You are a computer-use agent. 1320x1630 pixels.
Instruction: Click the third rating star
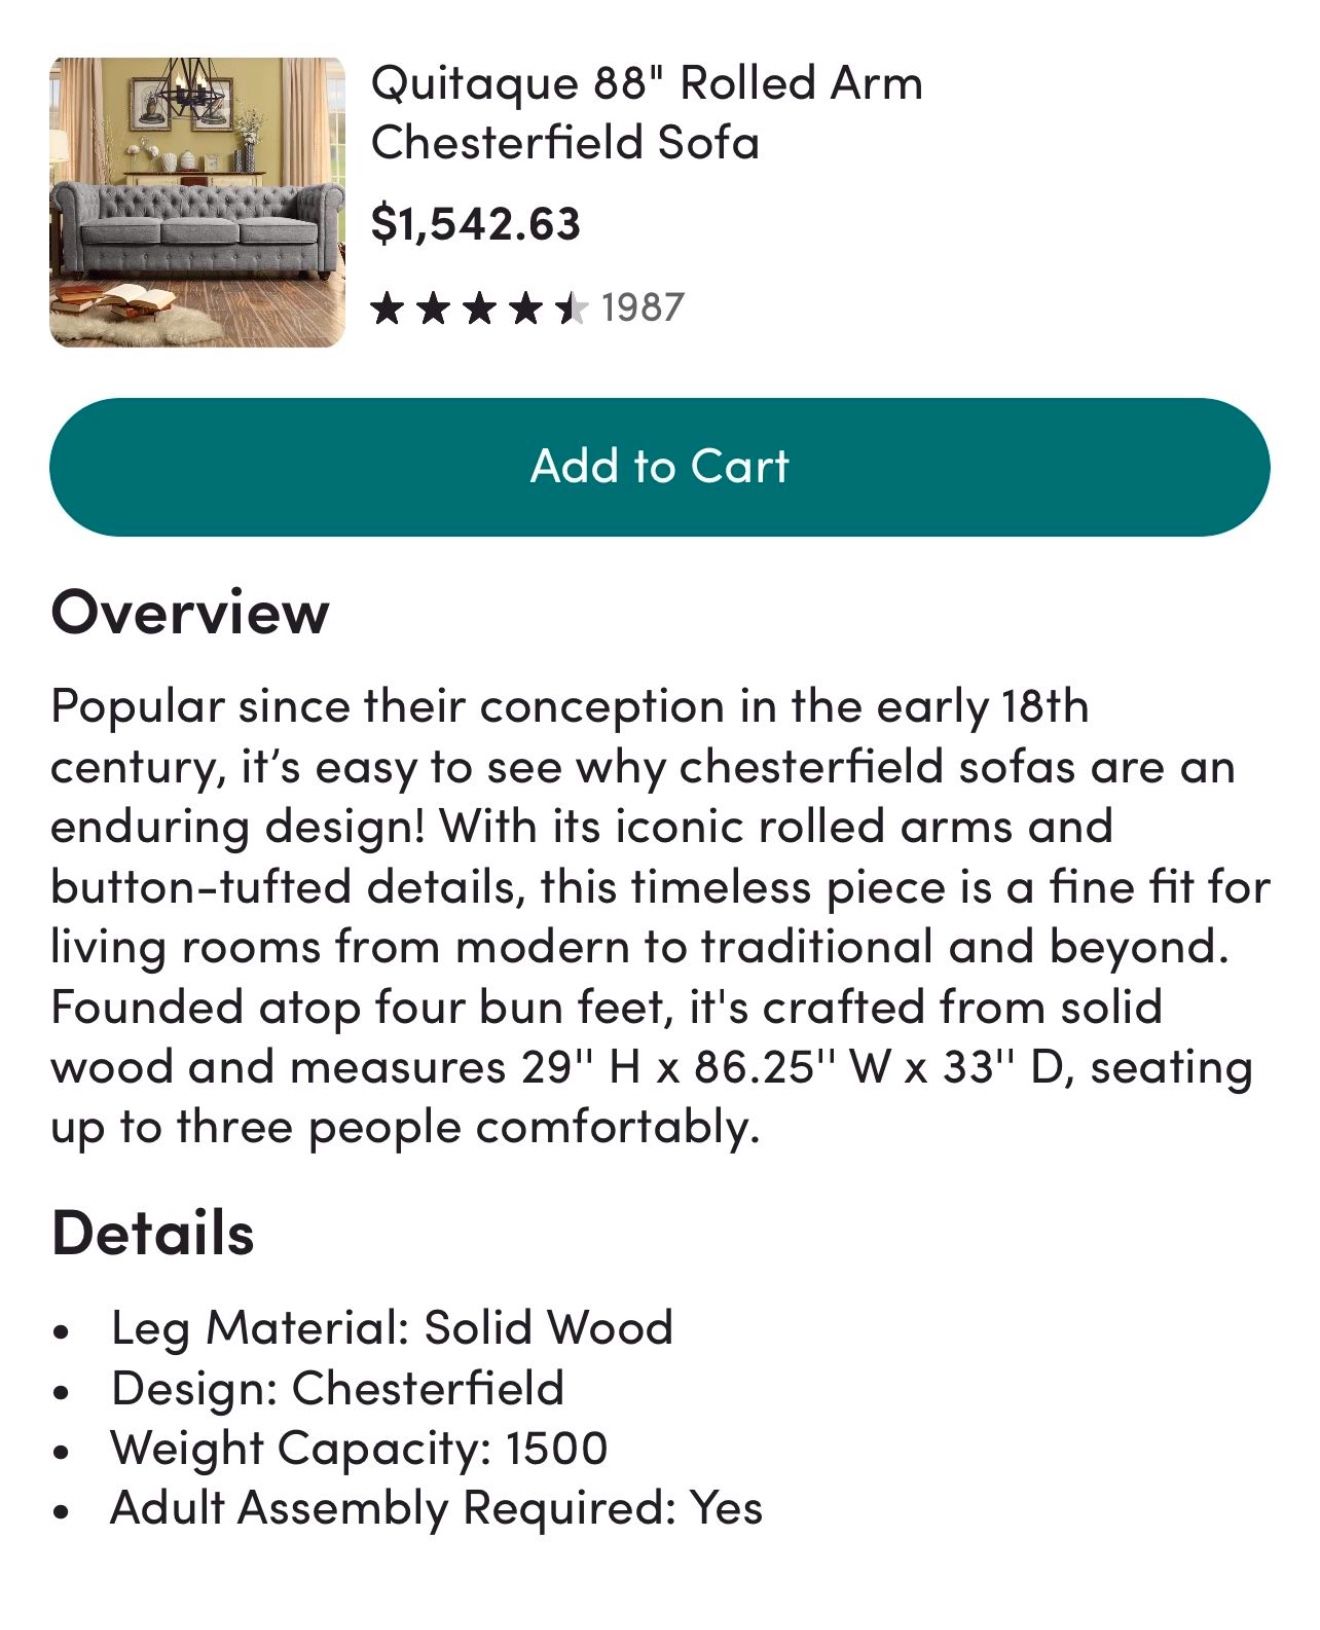480,308
